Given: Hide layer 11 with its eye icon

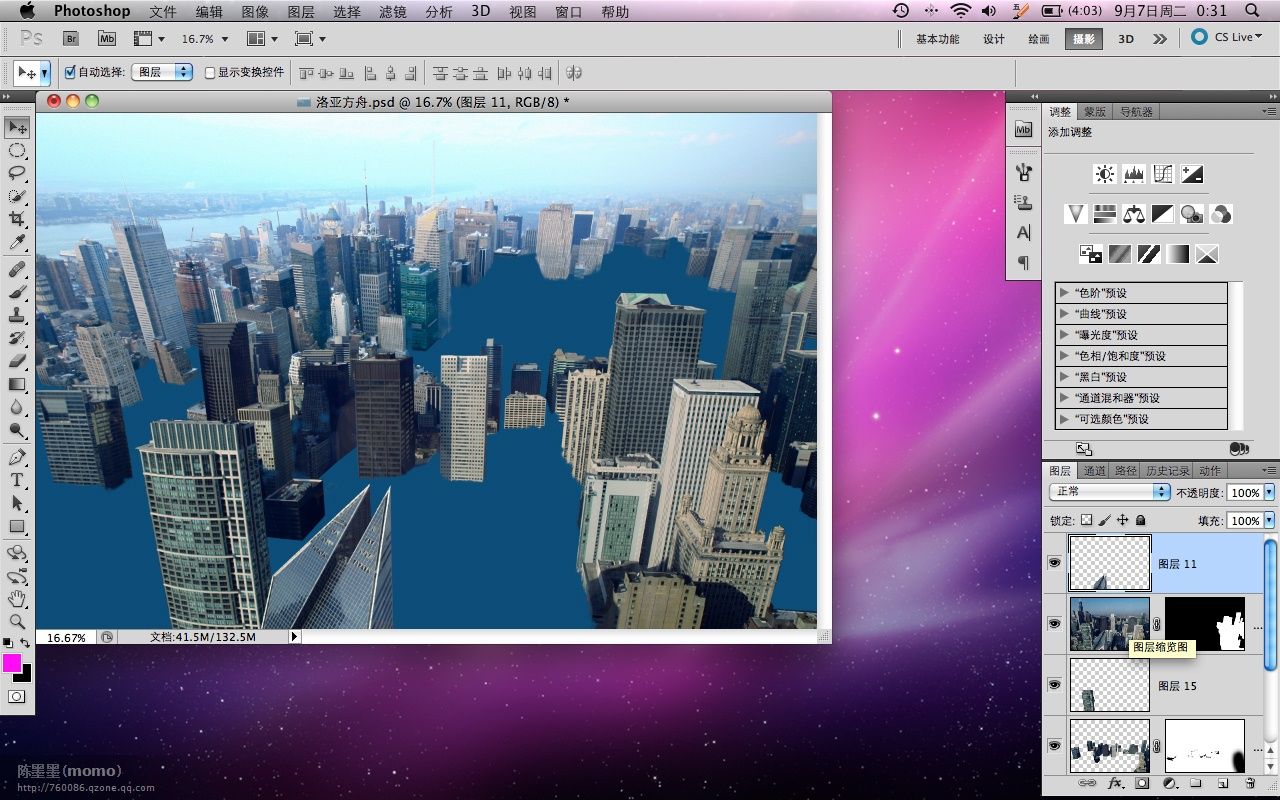Looking at the screenshot, I should 1054,563.
